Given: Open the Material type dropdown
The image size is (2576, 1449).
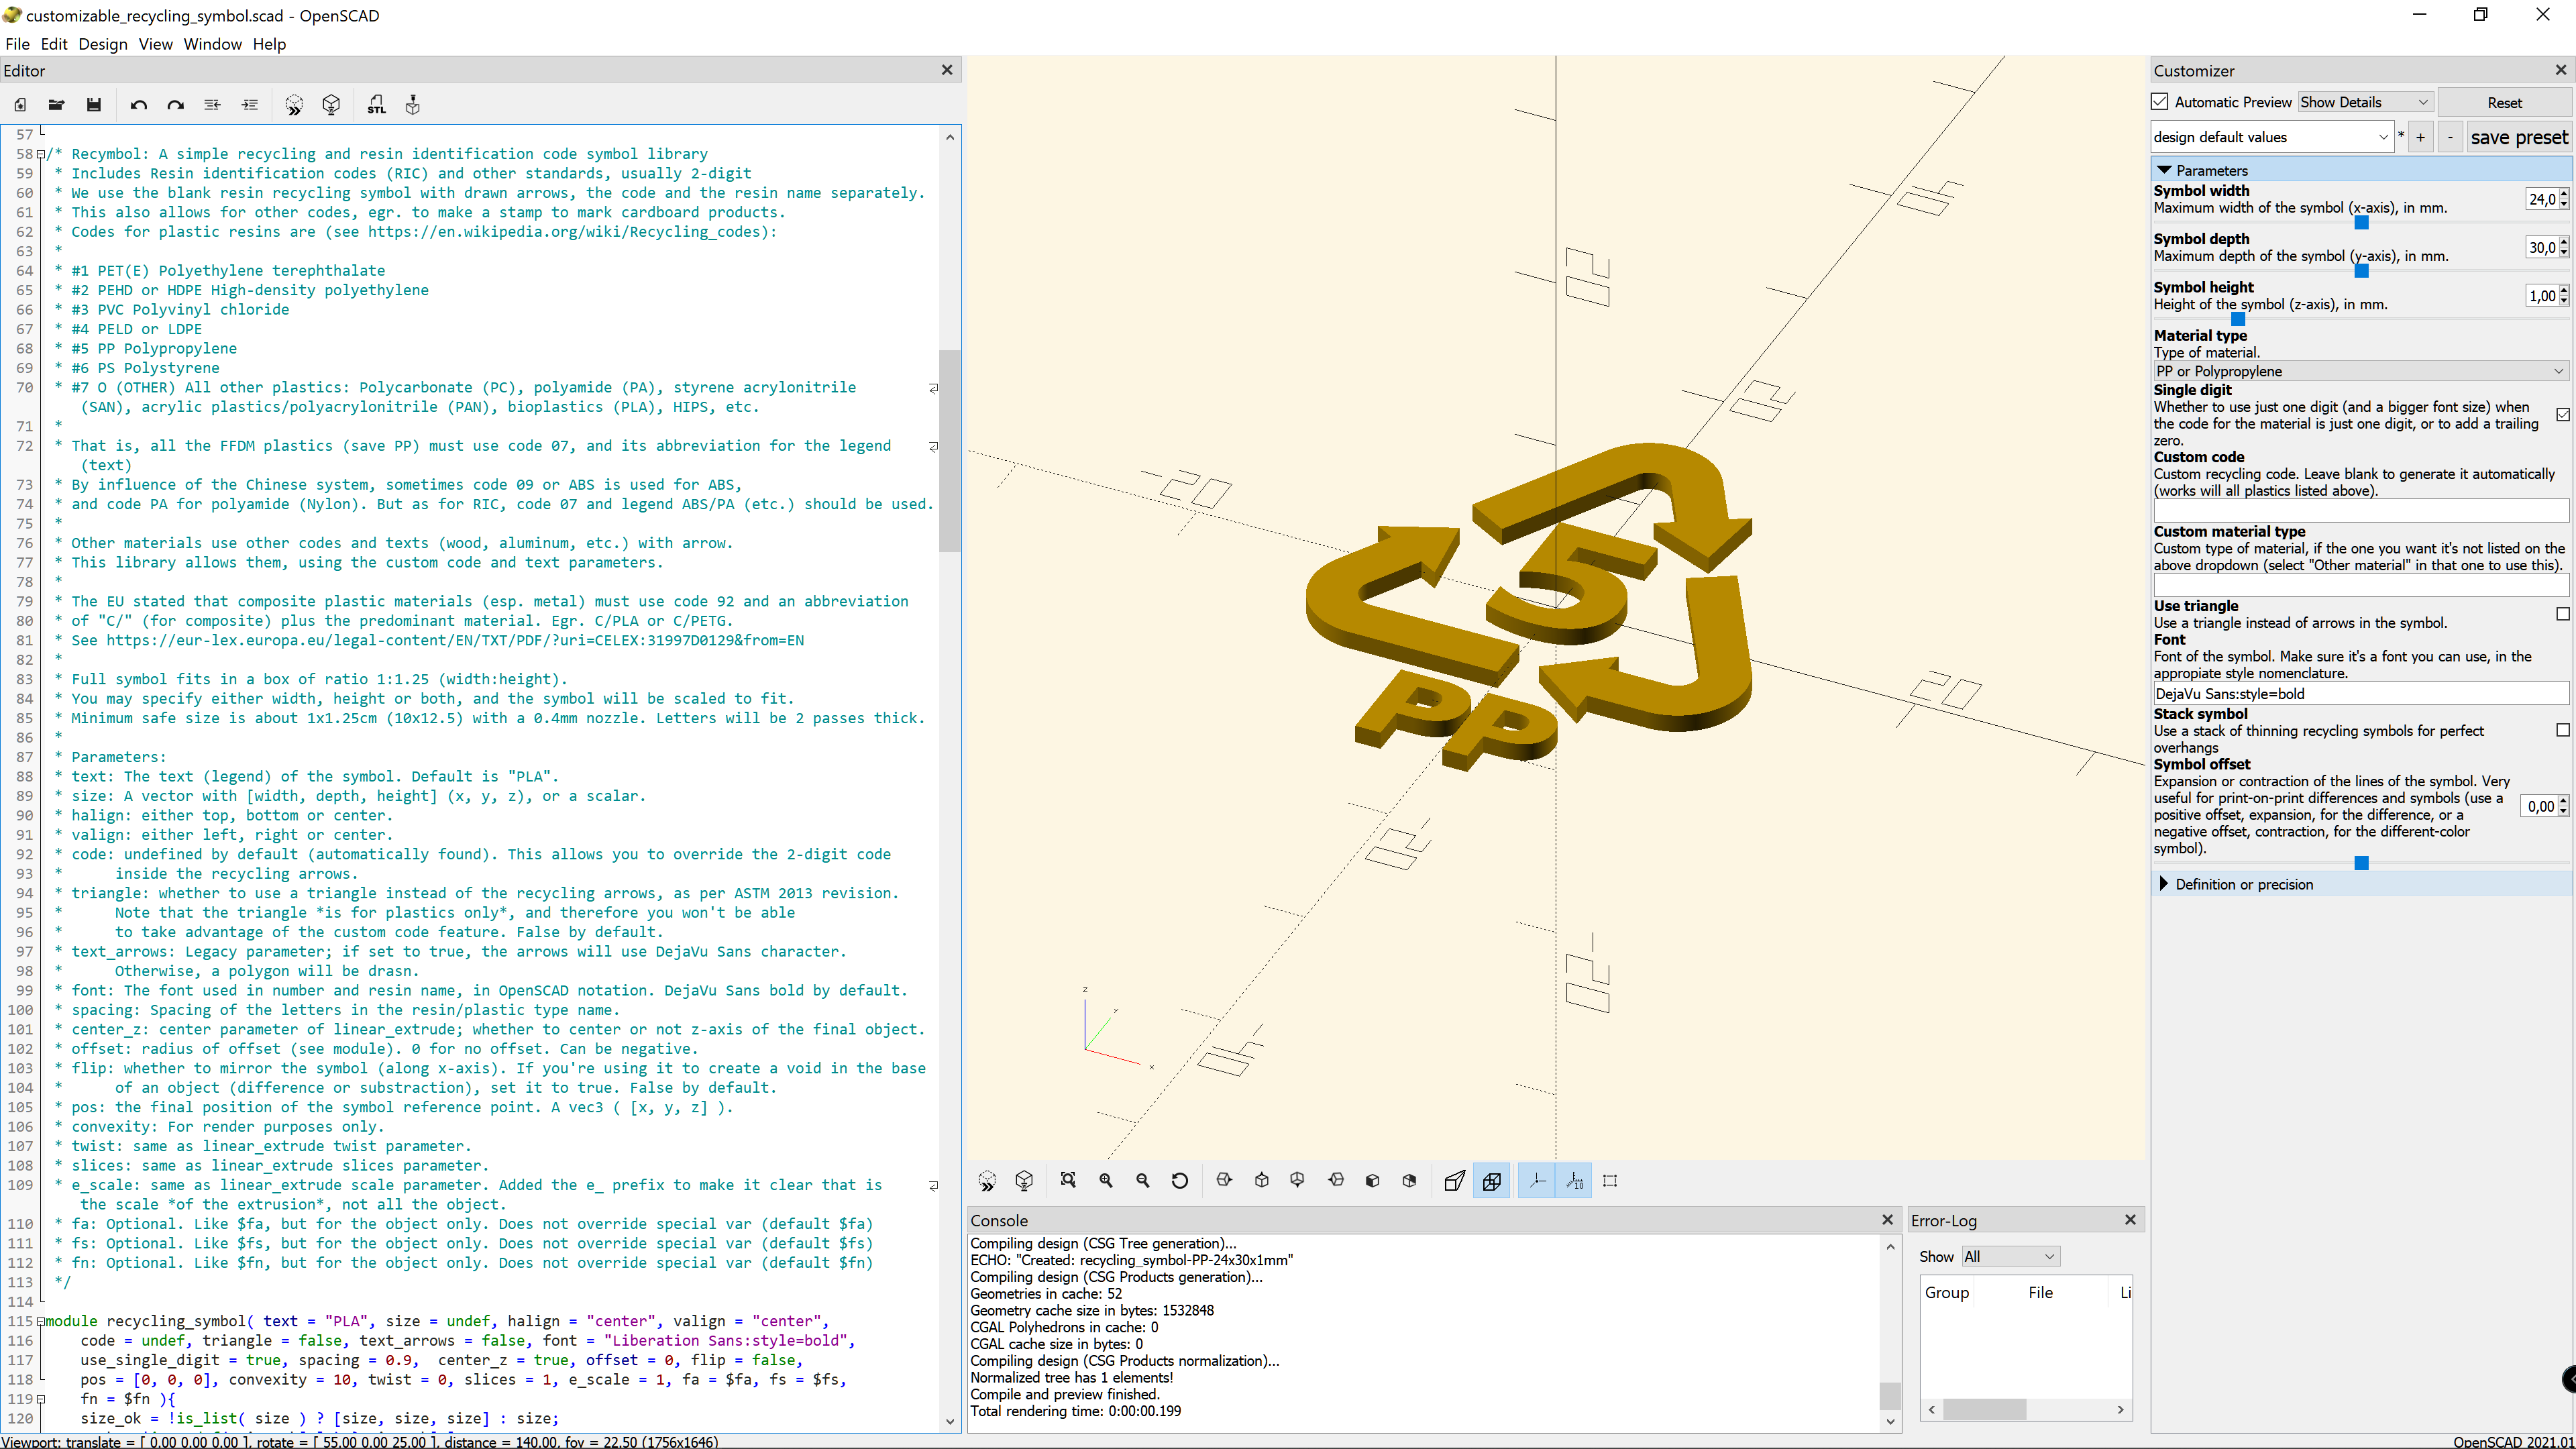Looking at the screenshot, I should [x=2360, y=371].
